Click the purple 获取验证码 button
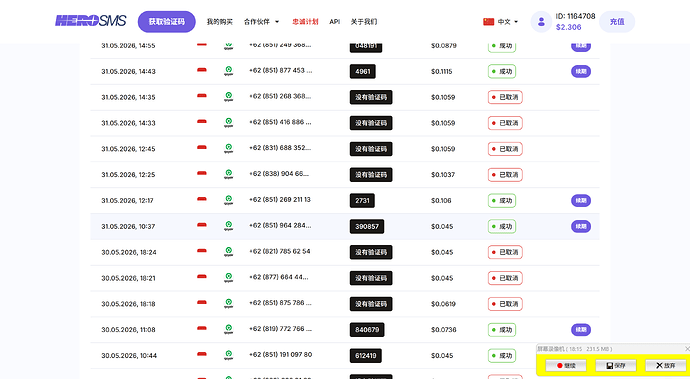Image resolution: width=690 pixels, height=379 pixels. click(x=166, y=22)
